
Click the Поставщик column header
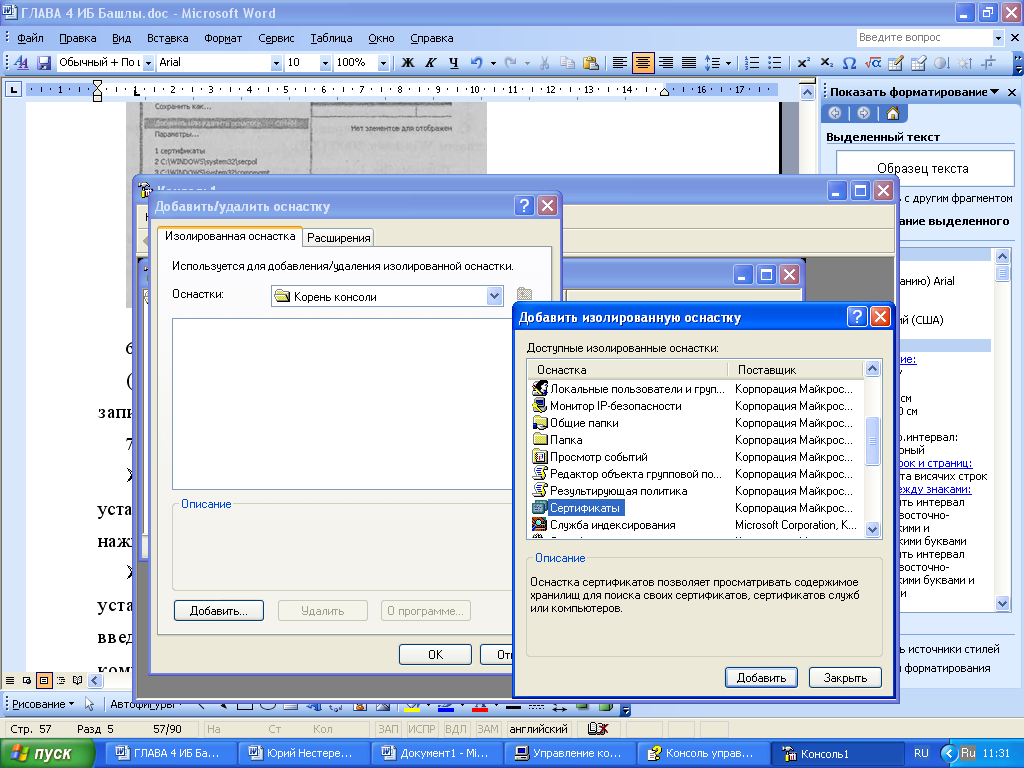click(x=795, y=370)
